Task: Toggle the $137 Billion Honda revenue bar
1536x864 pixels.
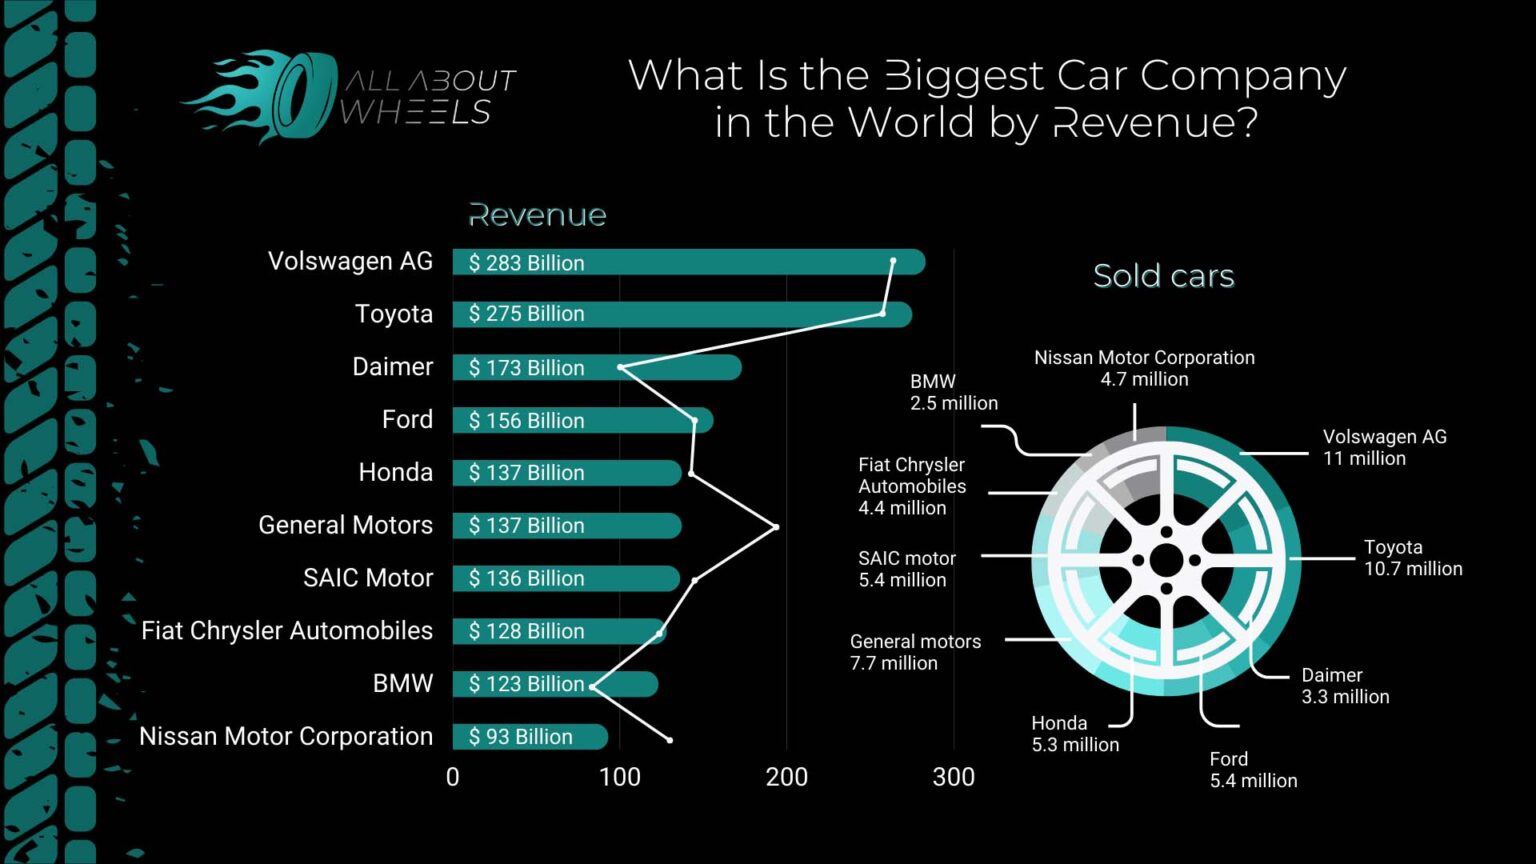Action: click(565, 472)
